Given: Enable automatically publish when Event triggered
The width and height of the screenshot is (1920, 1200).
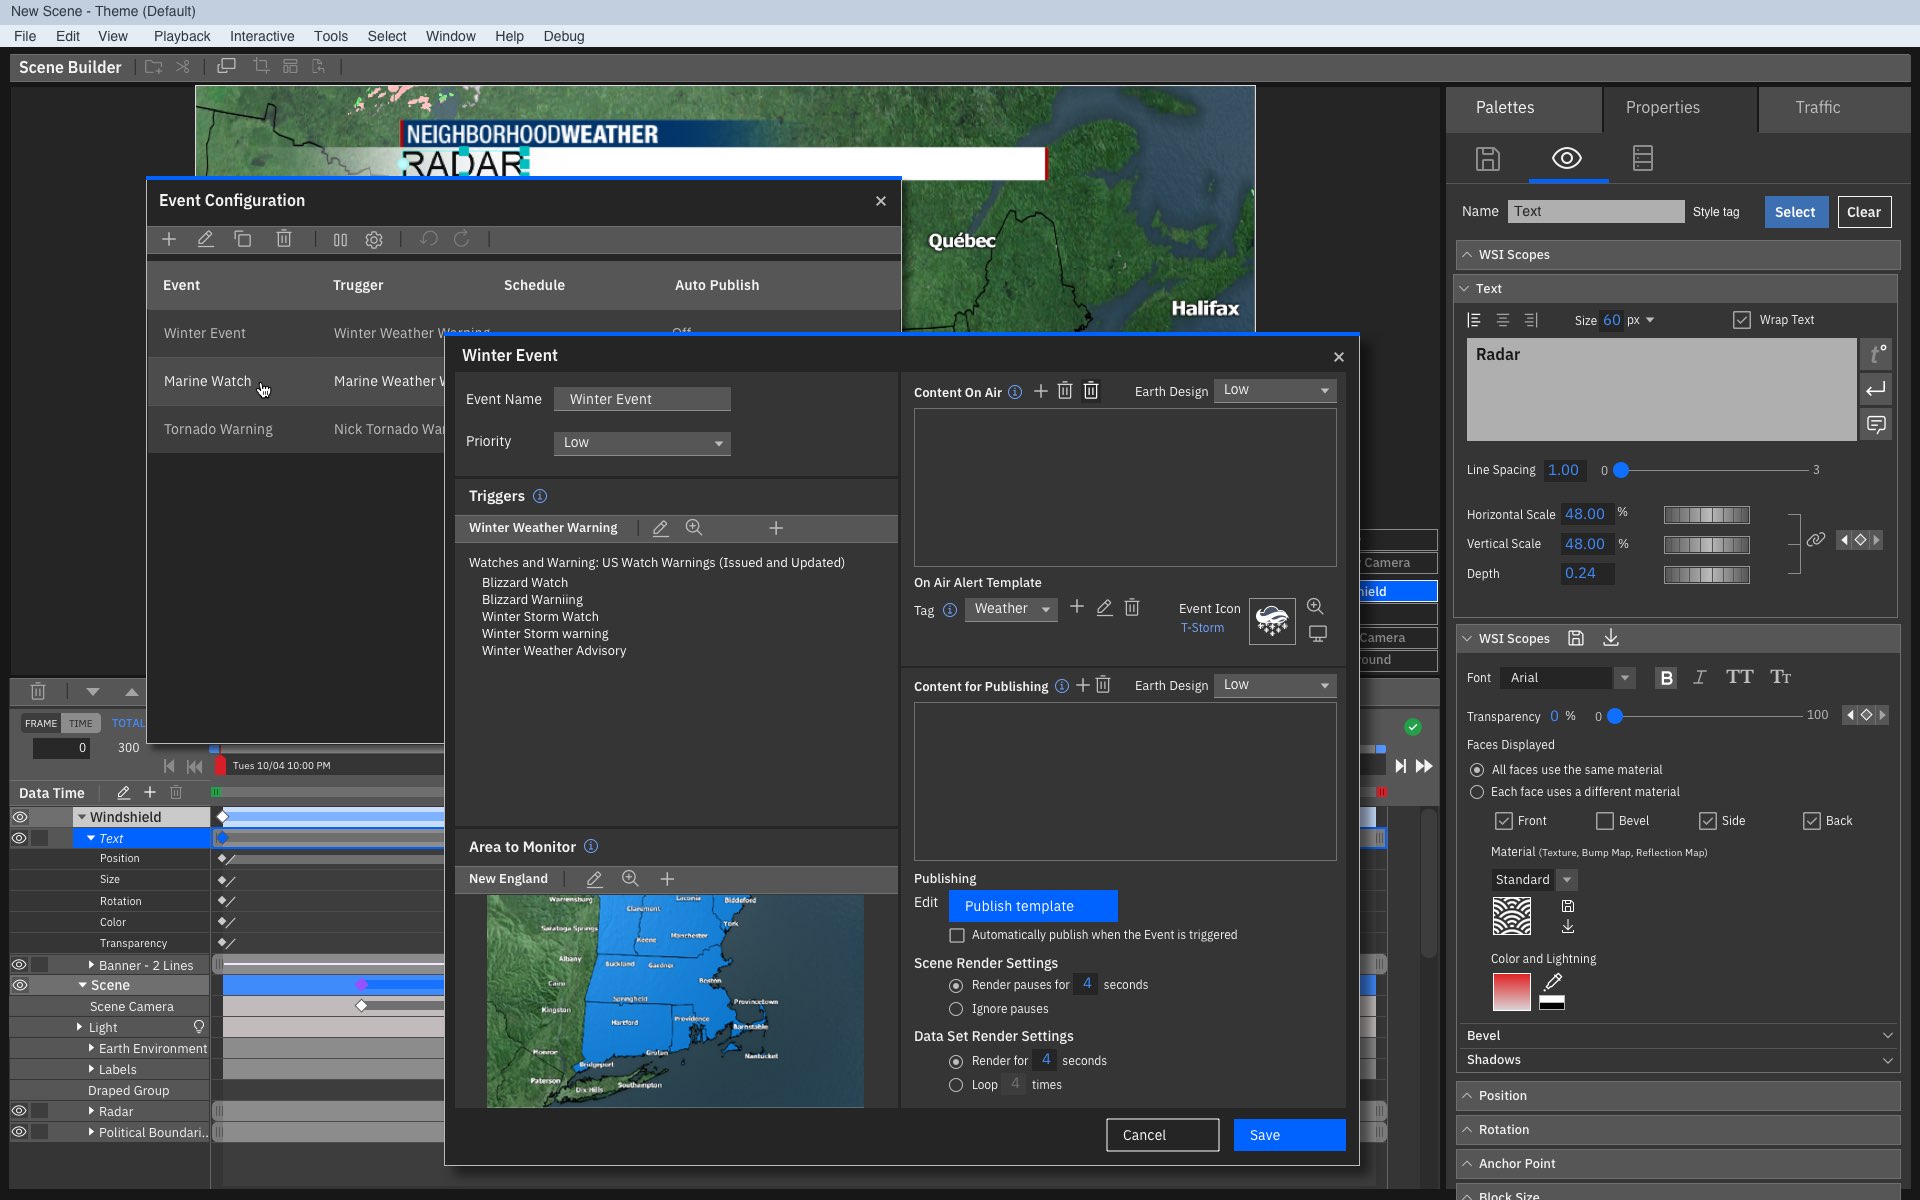Looking at the screenshot, I should 957,935.
